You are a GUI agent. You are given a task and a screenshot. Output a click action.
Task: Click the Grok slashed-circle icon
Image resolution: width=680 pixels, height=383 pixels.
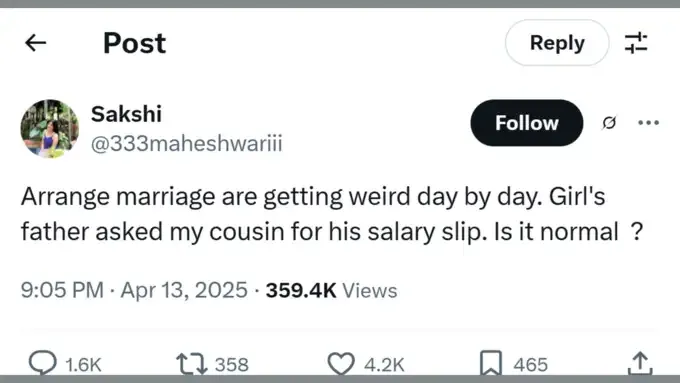click(x=609, y=123)
